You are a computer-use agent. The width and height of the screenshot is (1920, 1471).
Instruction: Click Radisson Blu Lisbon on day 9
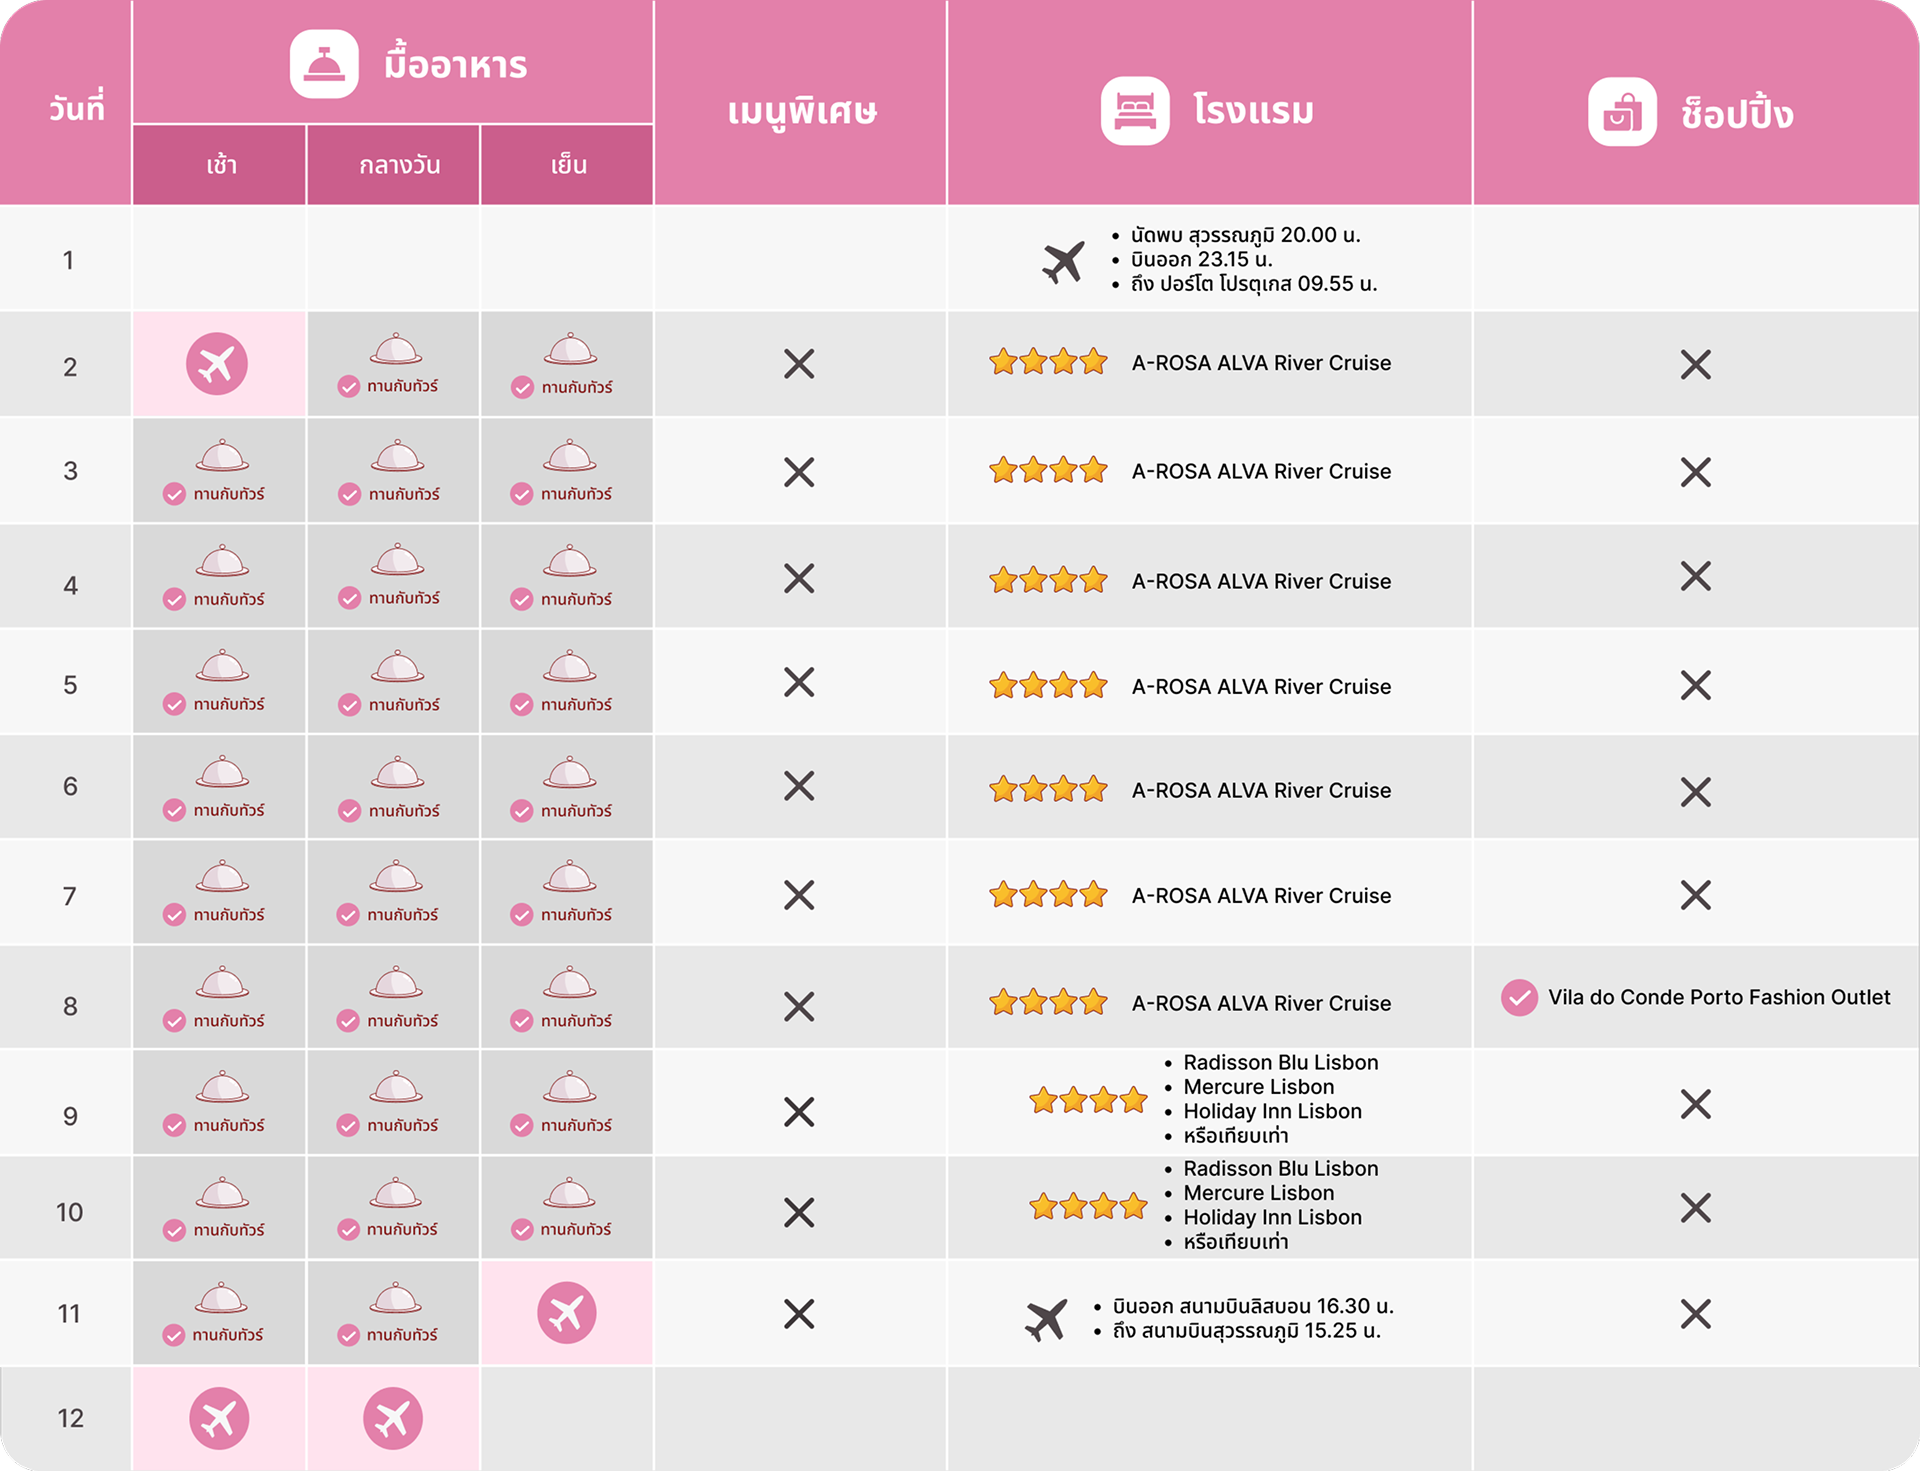[x=1280, y=1062]
